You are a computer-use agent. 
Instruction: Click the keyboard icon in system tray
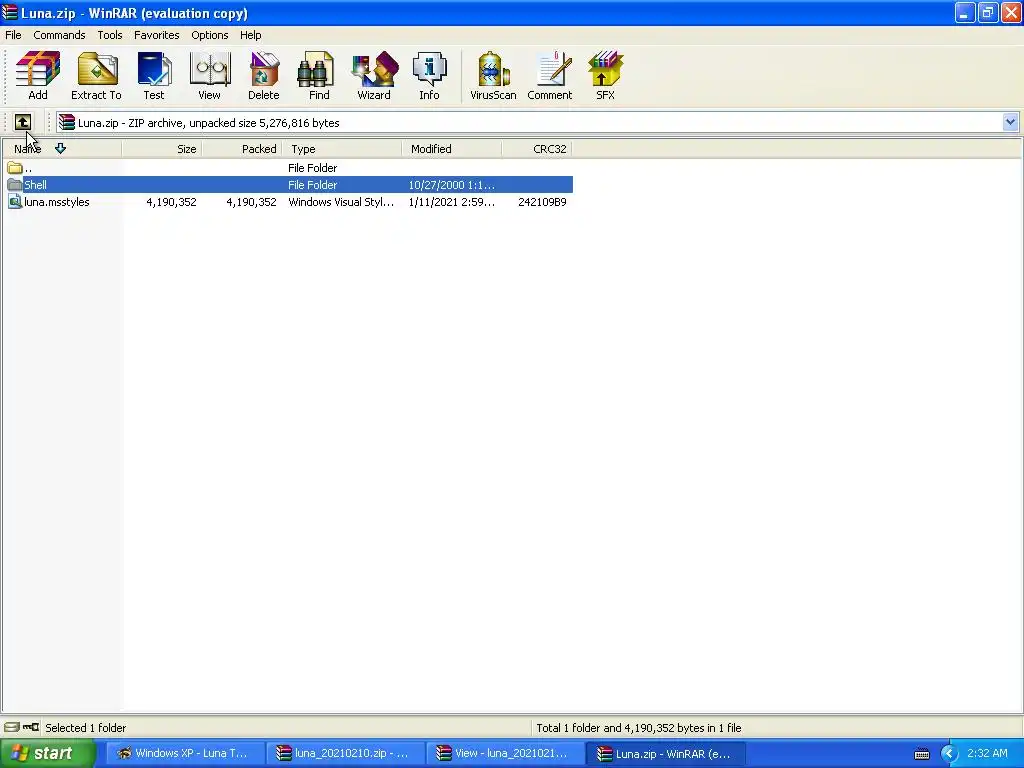pos(921,754)
